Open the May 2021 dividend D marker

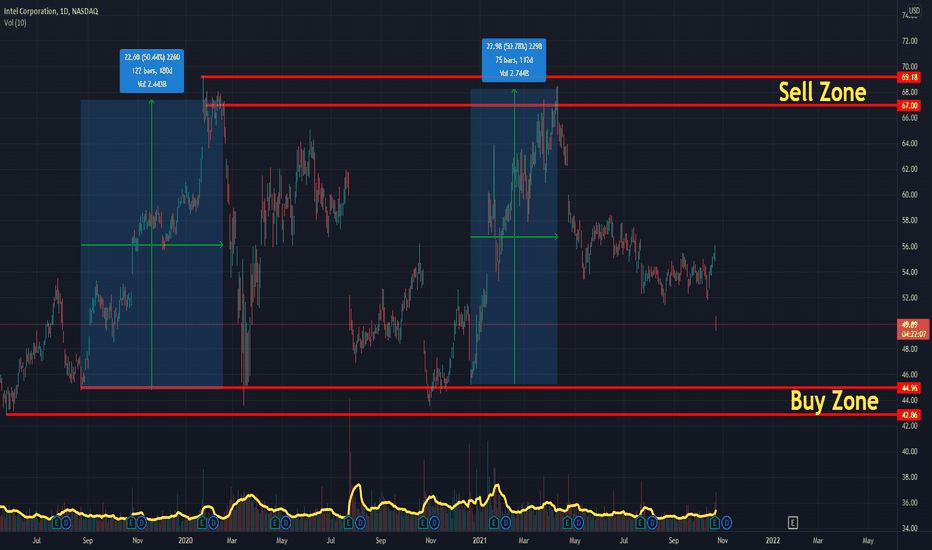[x=578, y=523]
